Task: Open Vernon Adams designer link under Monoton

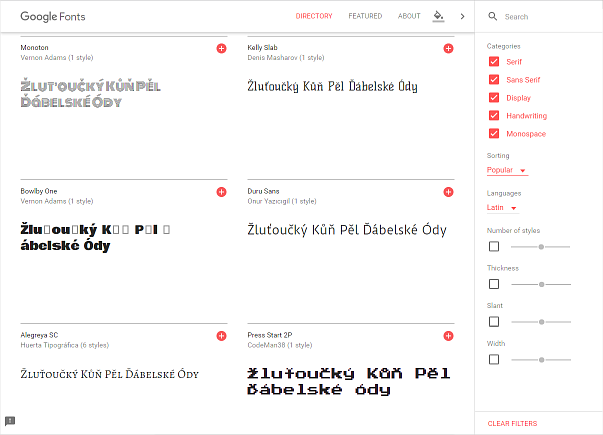Action: pos(43,58)
